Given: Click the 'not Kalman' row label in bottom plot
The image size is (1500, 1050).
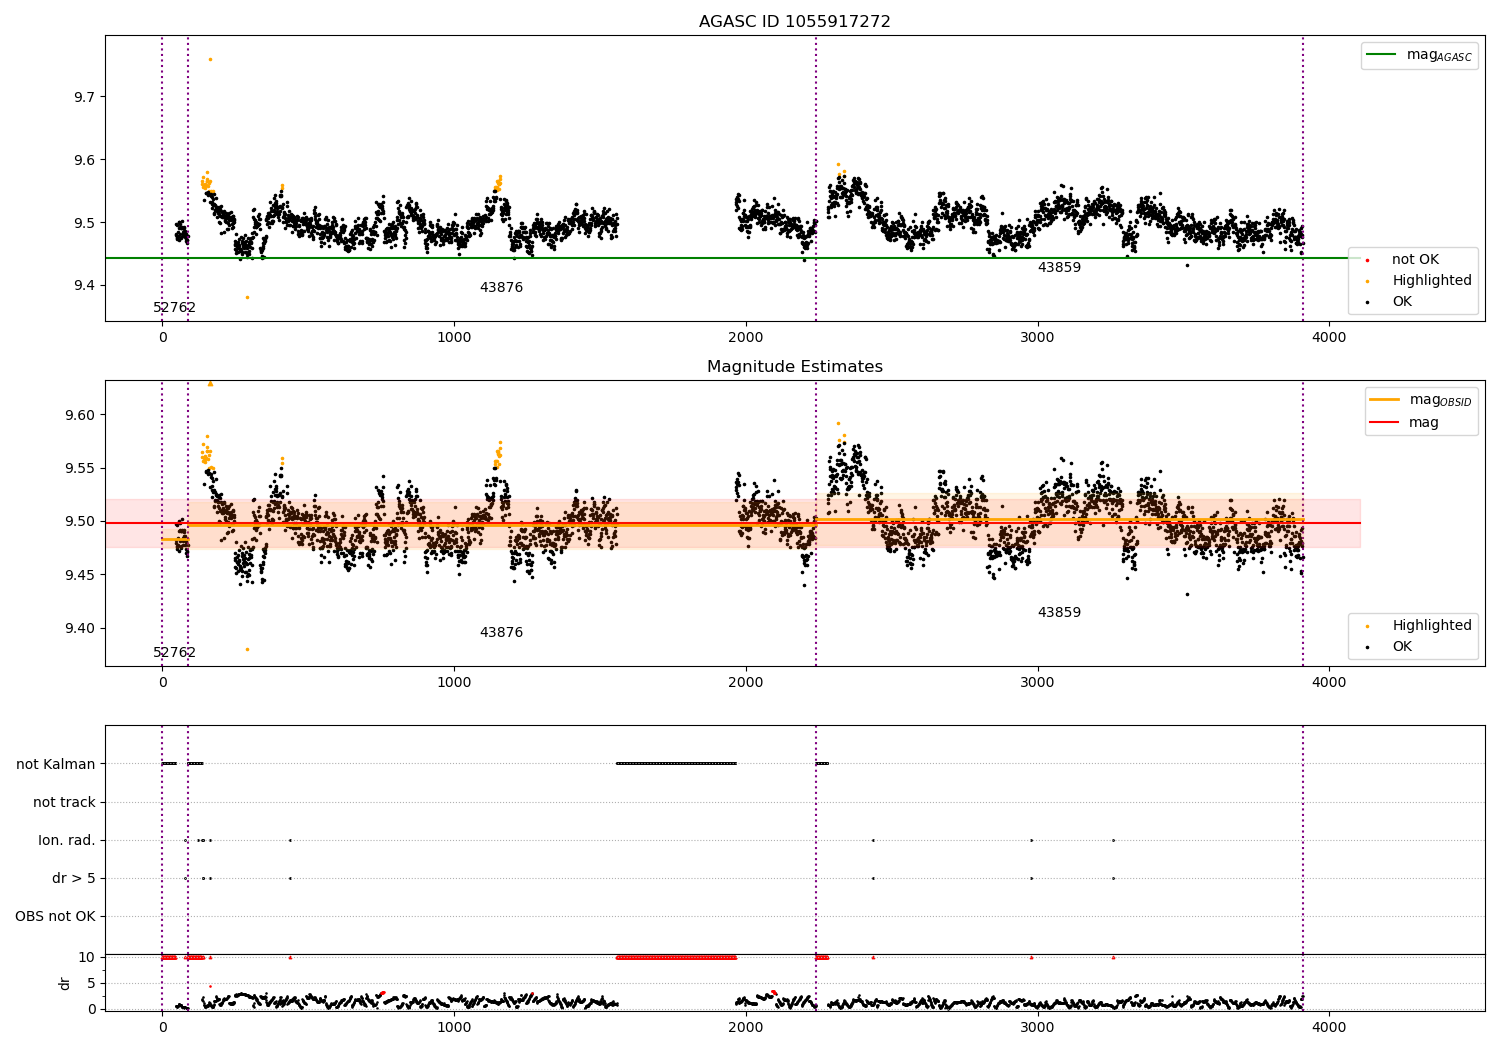Looking at the screenshot, I should [x=56, y=764].
